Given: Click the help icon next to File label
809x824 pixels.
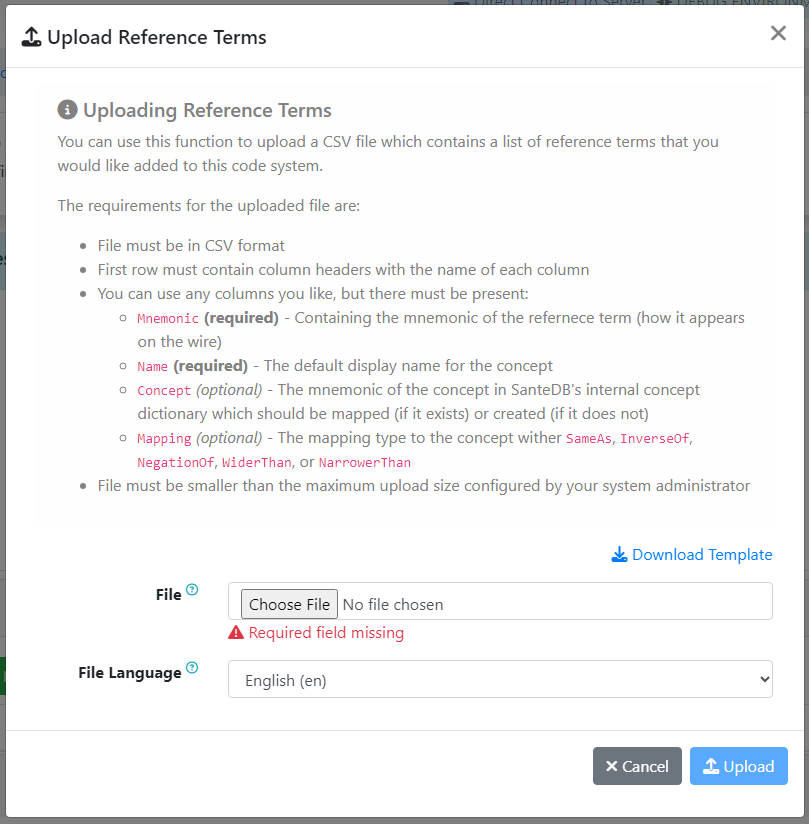Looking at the screenshot, I should pyautogui.click(x=192, y=590).
